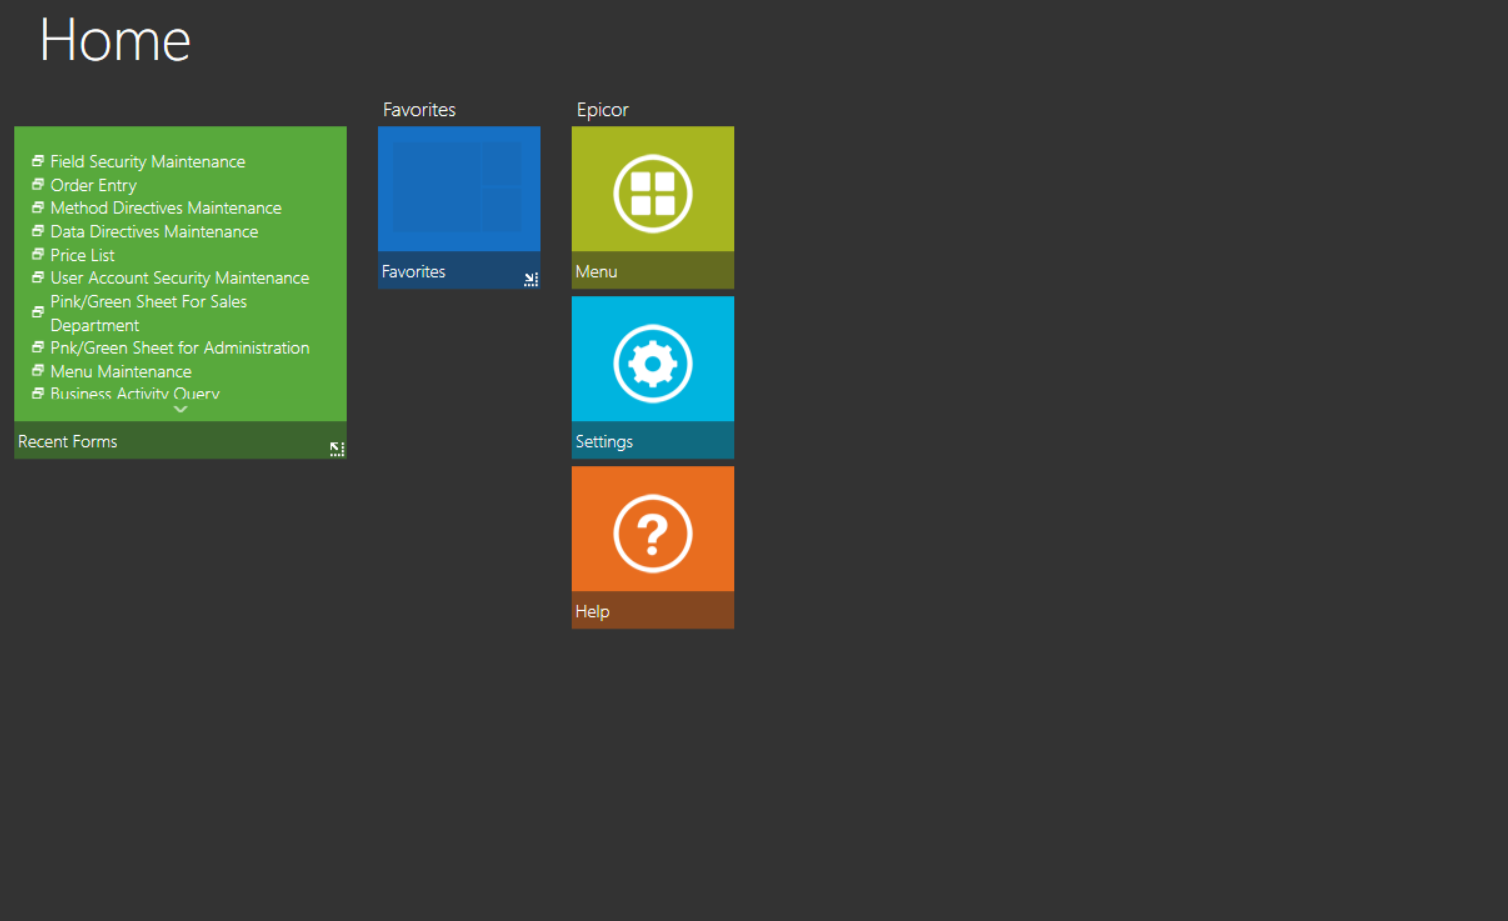This screenshot has height=921, width=1508.
Task: Open Data Directives Maintenance
Action: coord(154,232)
